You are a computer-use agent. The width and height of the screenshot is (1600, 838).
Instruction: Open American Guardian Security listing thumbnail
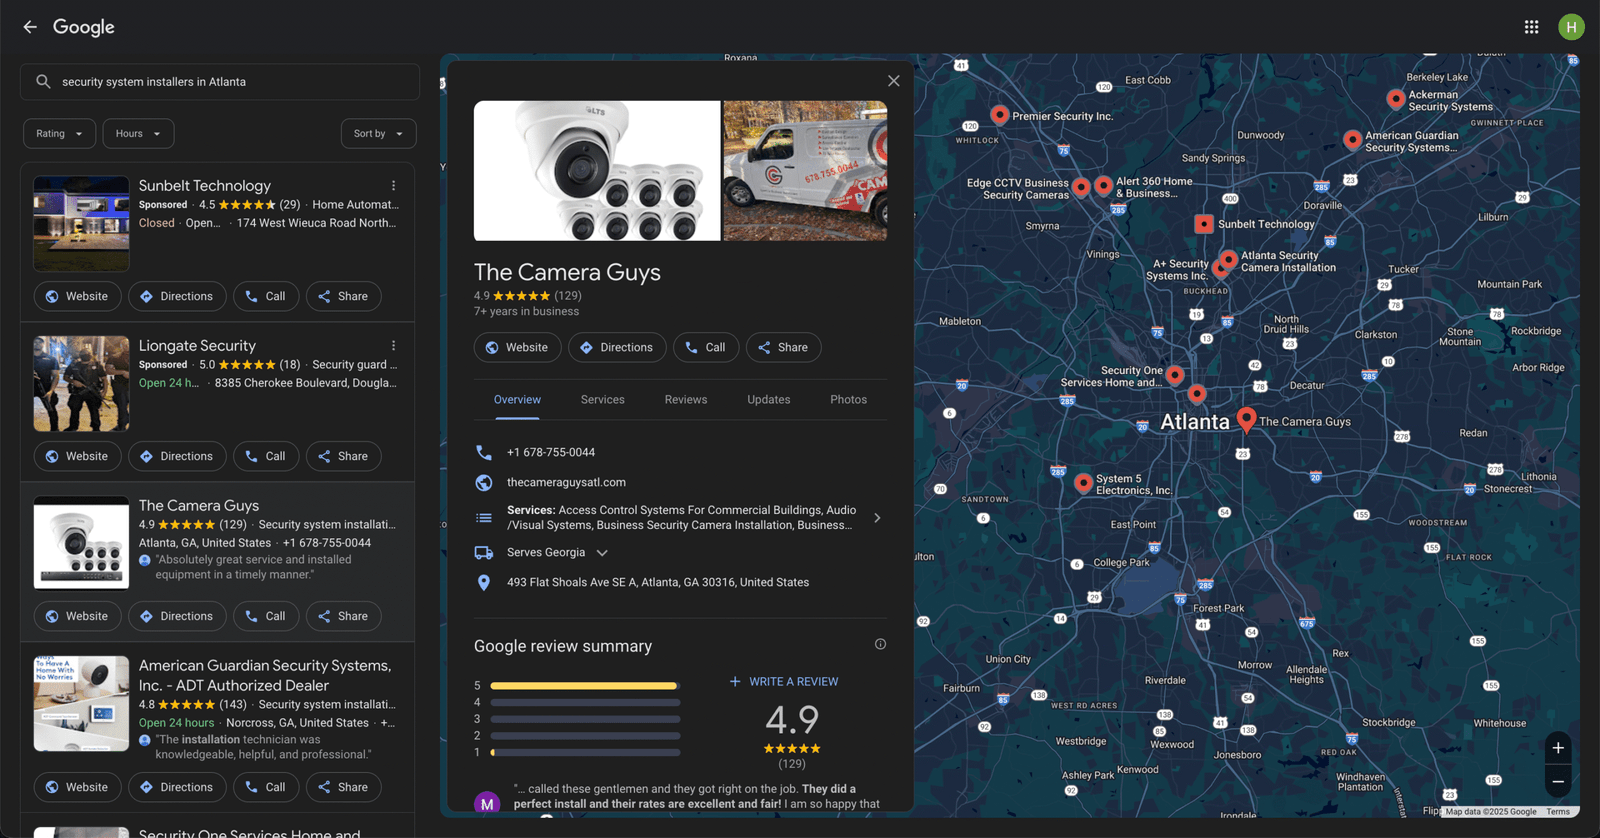(81, 704)
